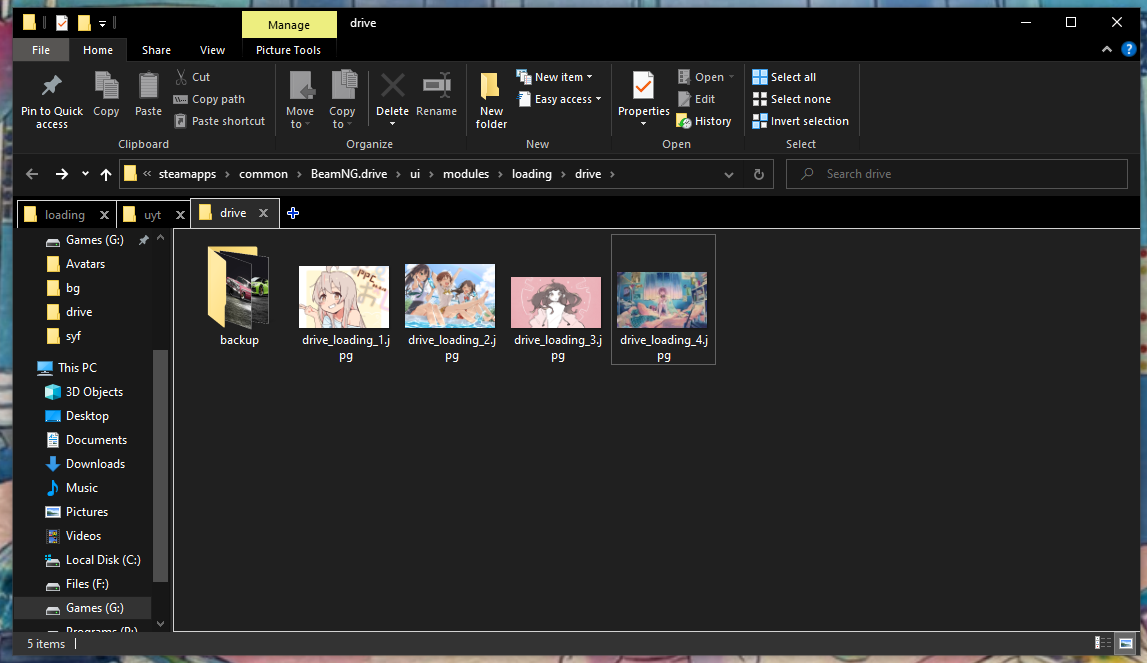The image size is (1147, 663).
Task: Rename the selected file
Action: [x=437, y=95]
